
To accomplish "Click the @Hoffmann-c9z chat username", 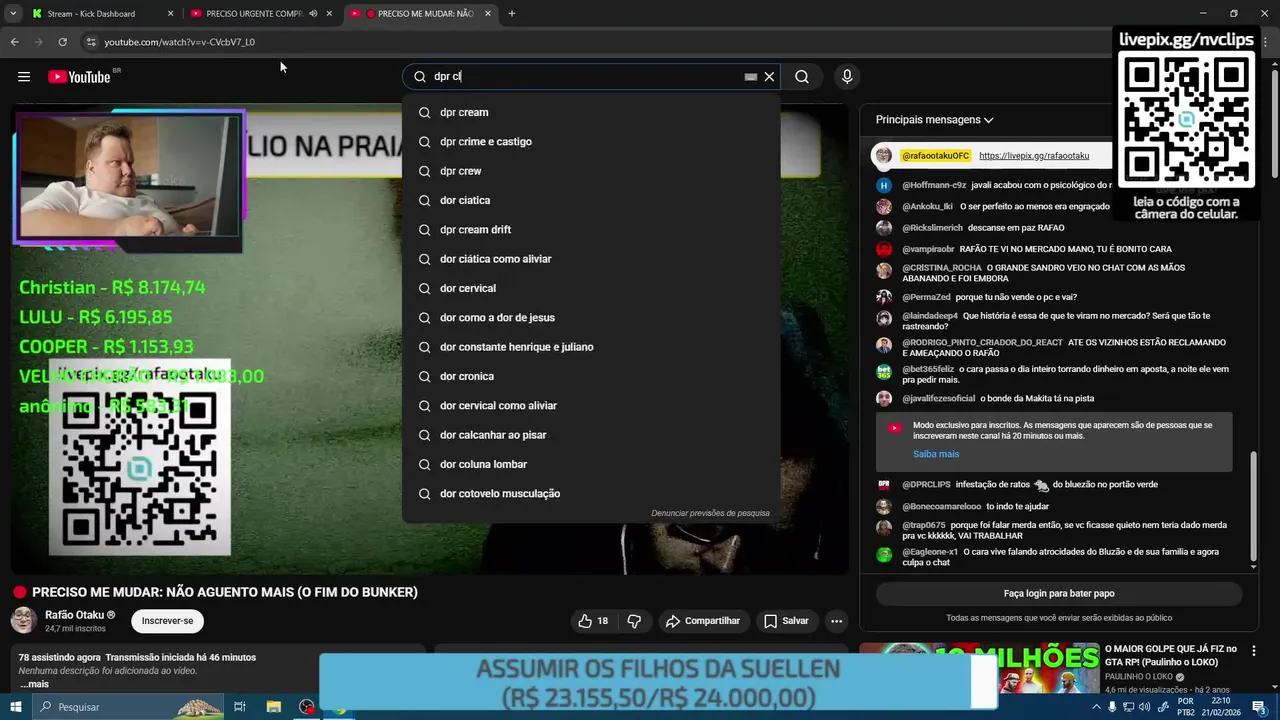I will pyautogui.click(x=934, y=185).
